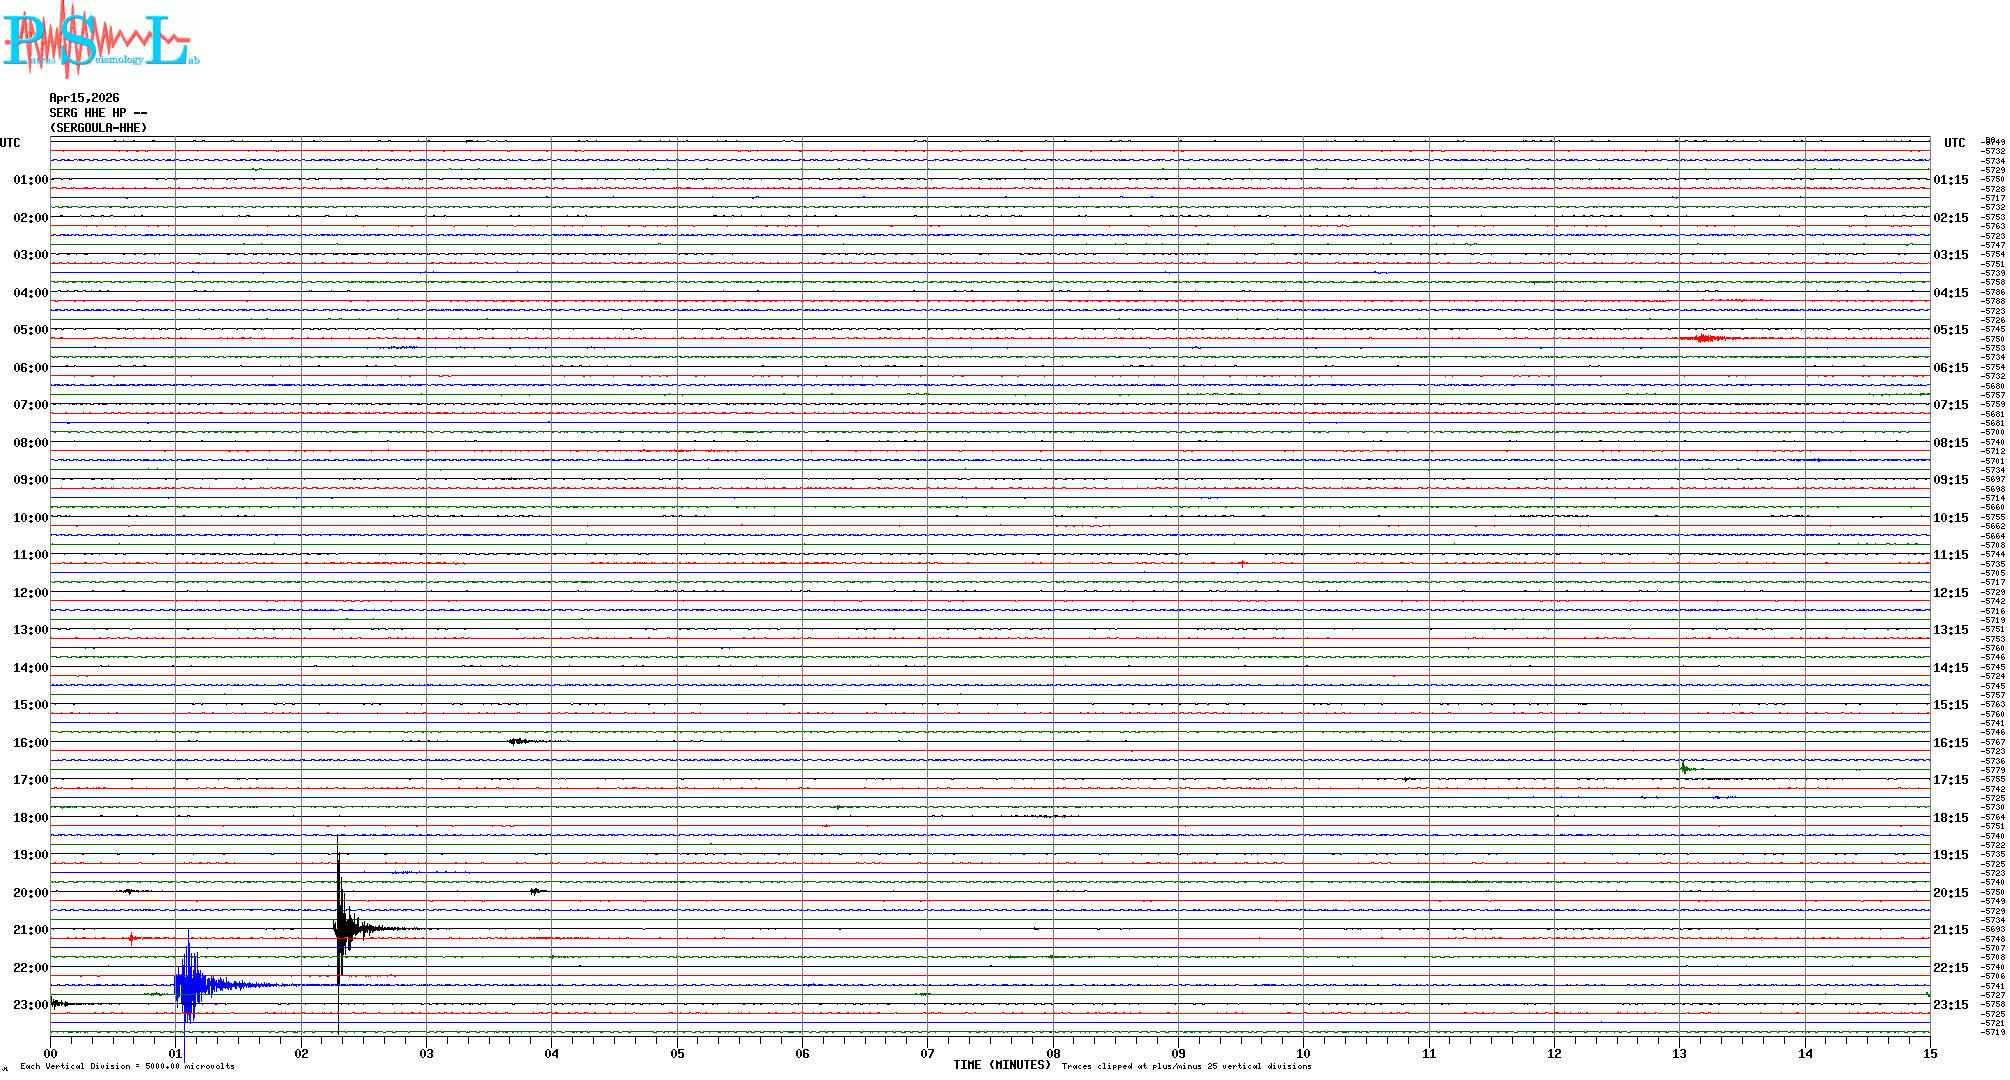Click the red marker near minute 09.5
The height and width of the screenshot is (1080, 2010).
(1242, 564)
